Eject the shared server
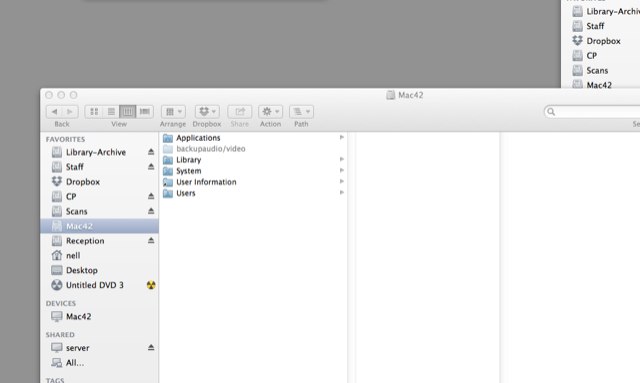Image resolution: width=640 pixels, height=383 pixels. click(x=151, y=347)
